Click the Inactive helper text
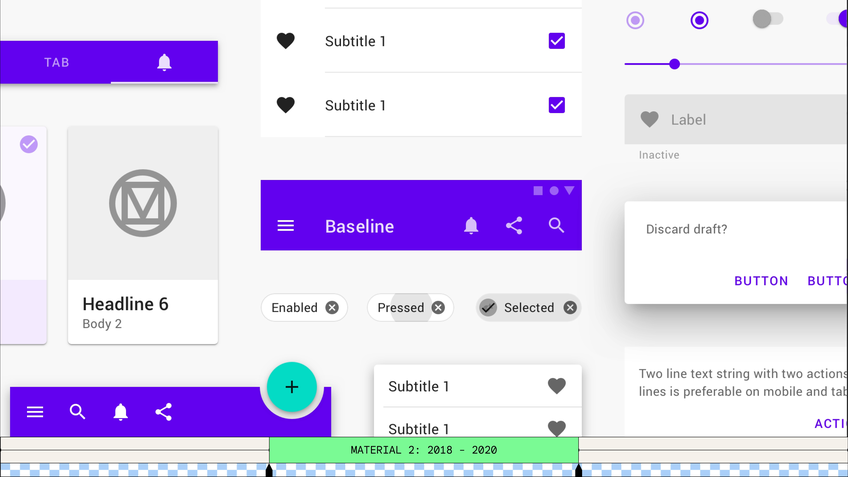 [659, 155]
